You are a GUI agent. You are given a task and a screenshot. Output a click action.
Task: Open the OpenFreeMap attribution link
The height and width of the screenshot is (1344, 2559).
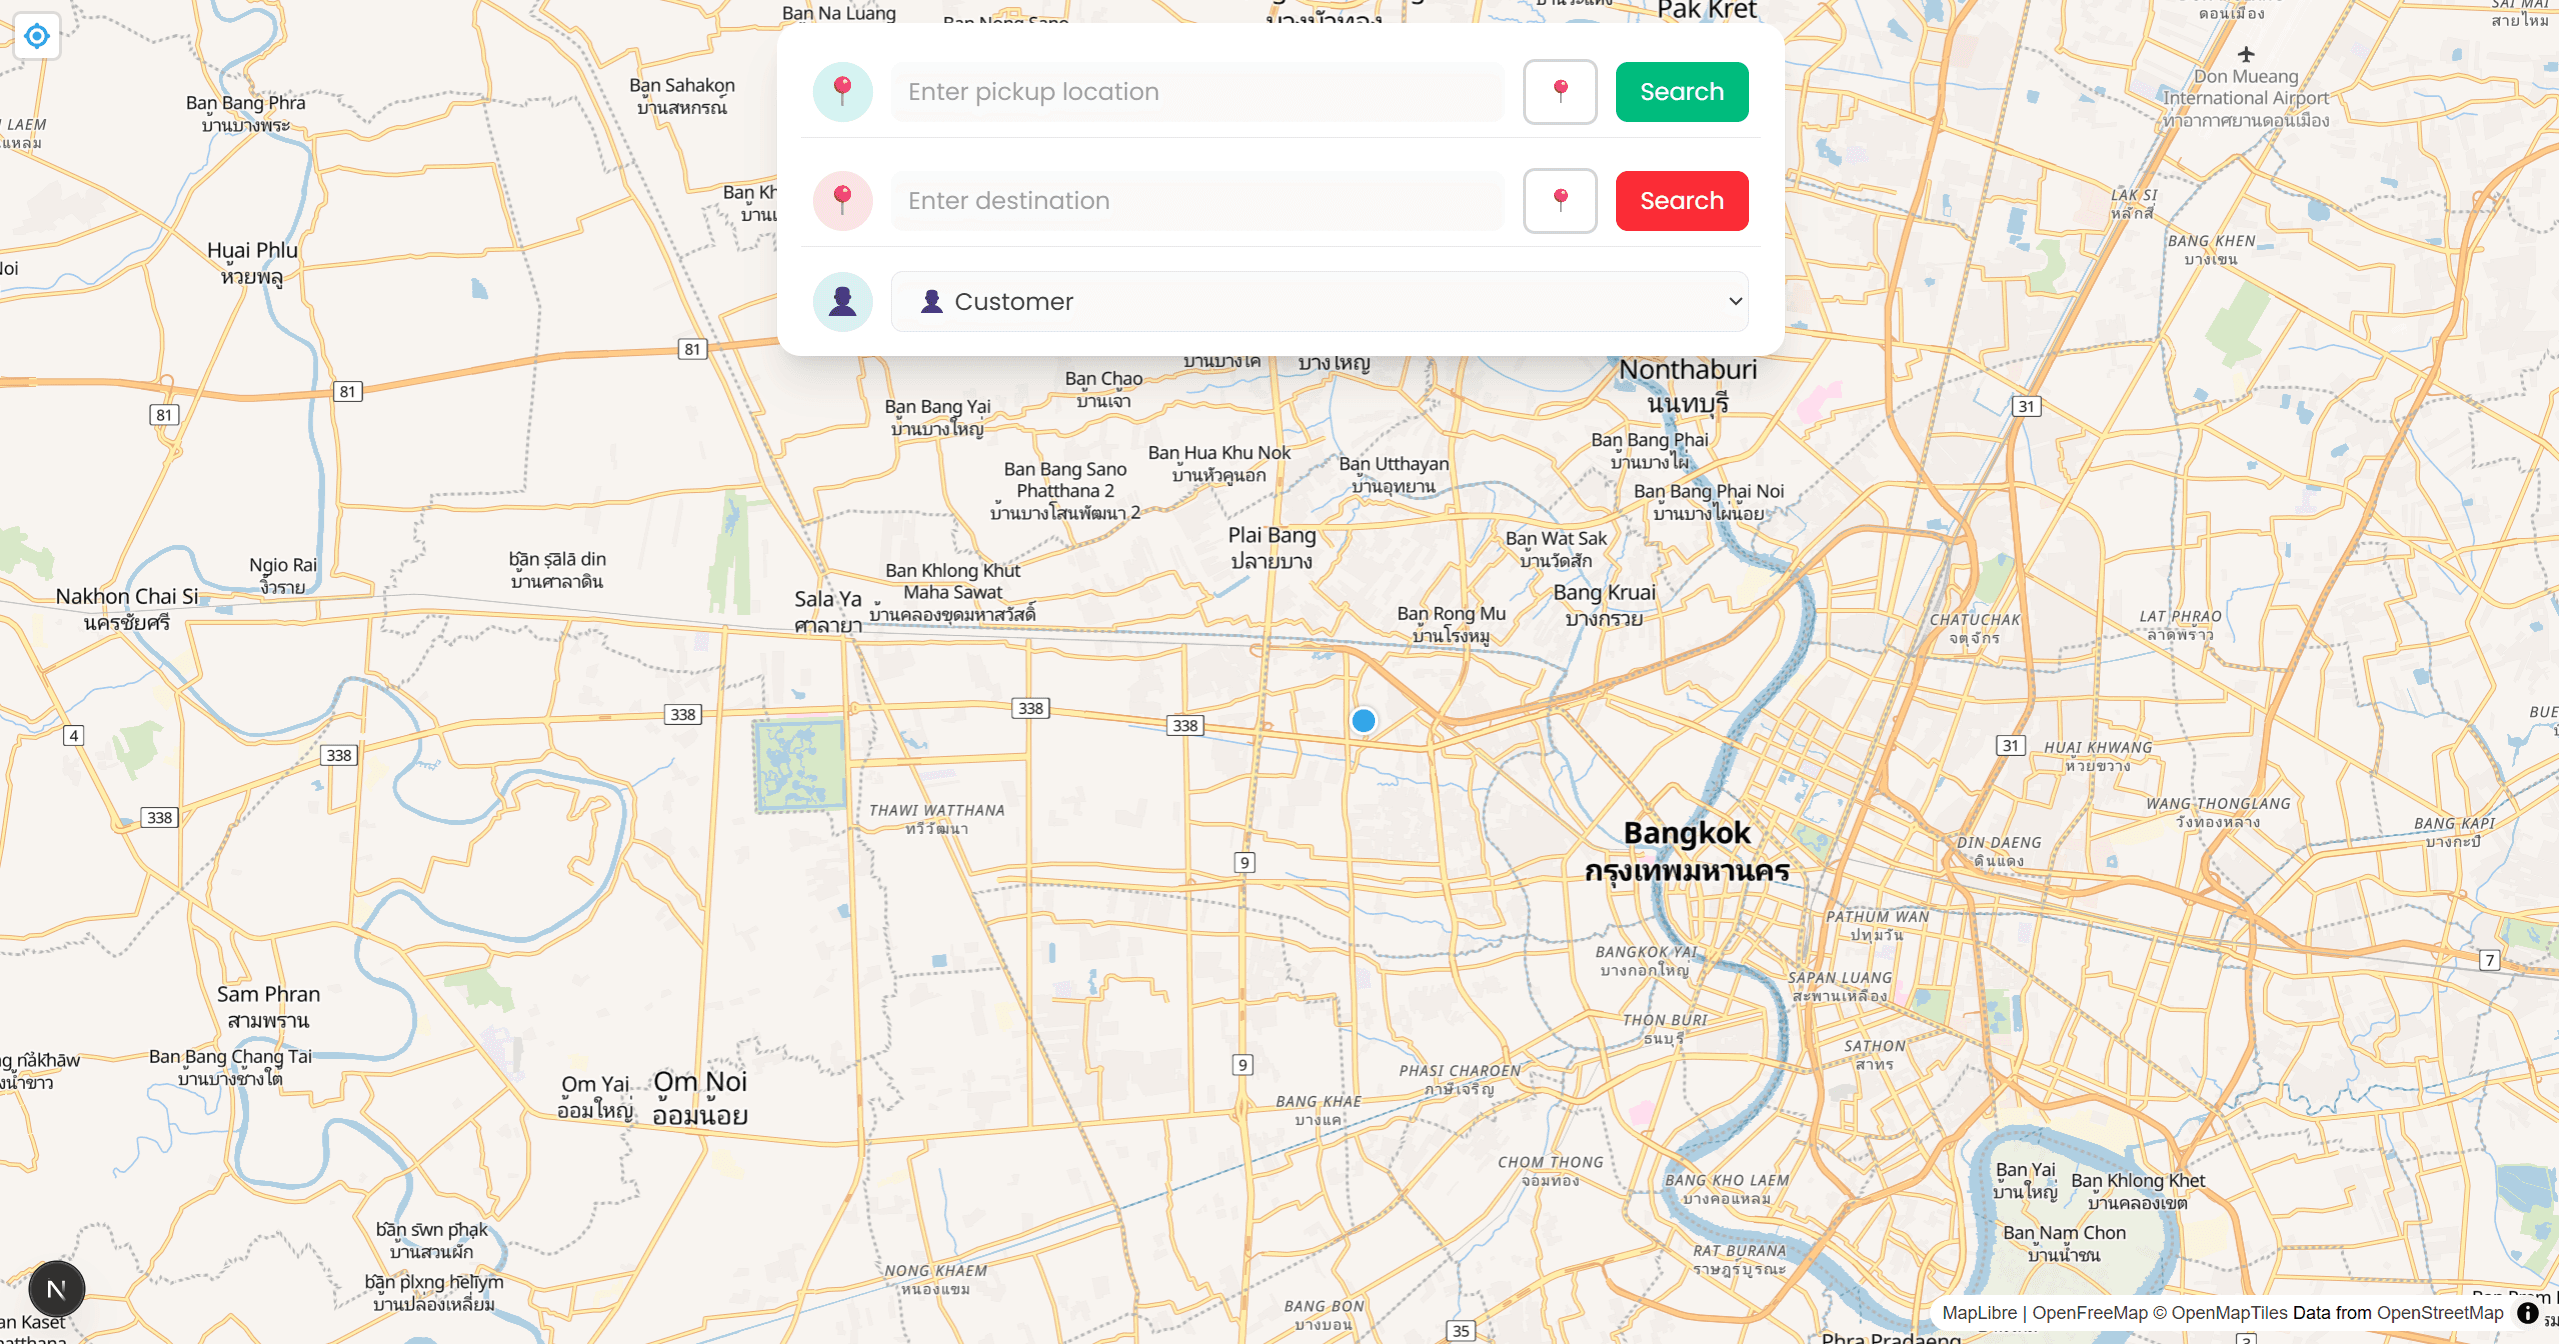coord(2089,1313)
